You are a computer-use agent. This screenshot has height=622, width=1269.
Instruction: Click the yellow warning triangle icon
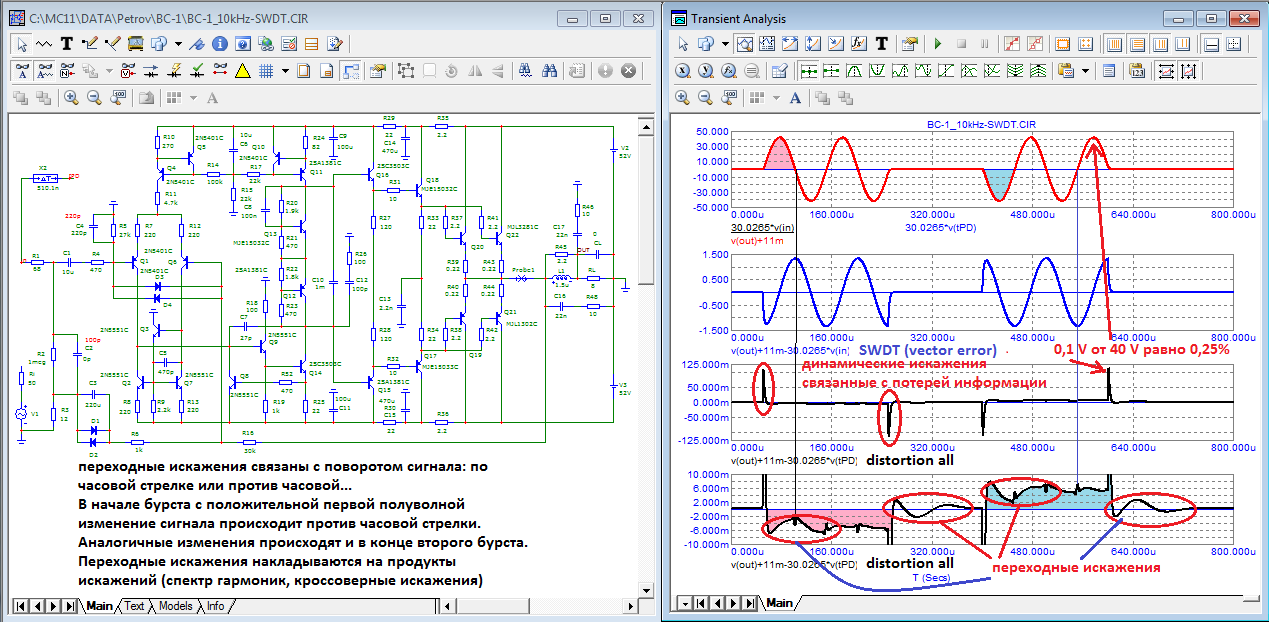(242, 71)
